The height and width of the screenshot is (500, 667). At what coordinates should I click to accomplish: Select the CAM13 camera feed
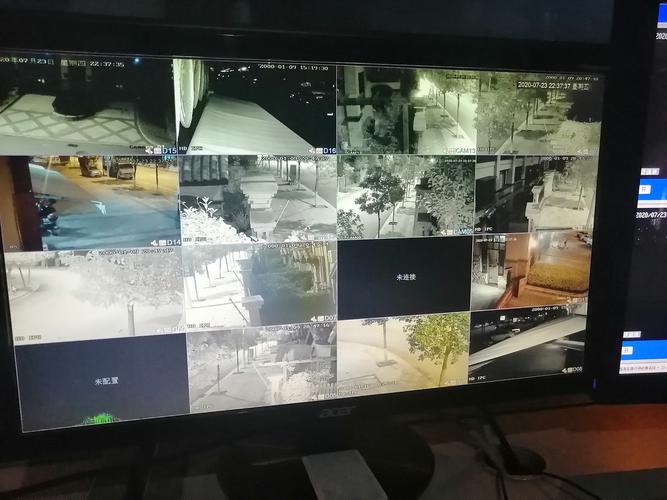407,110
